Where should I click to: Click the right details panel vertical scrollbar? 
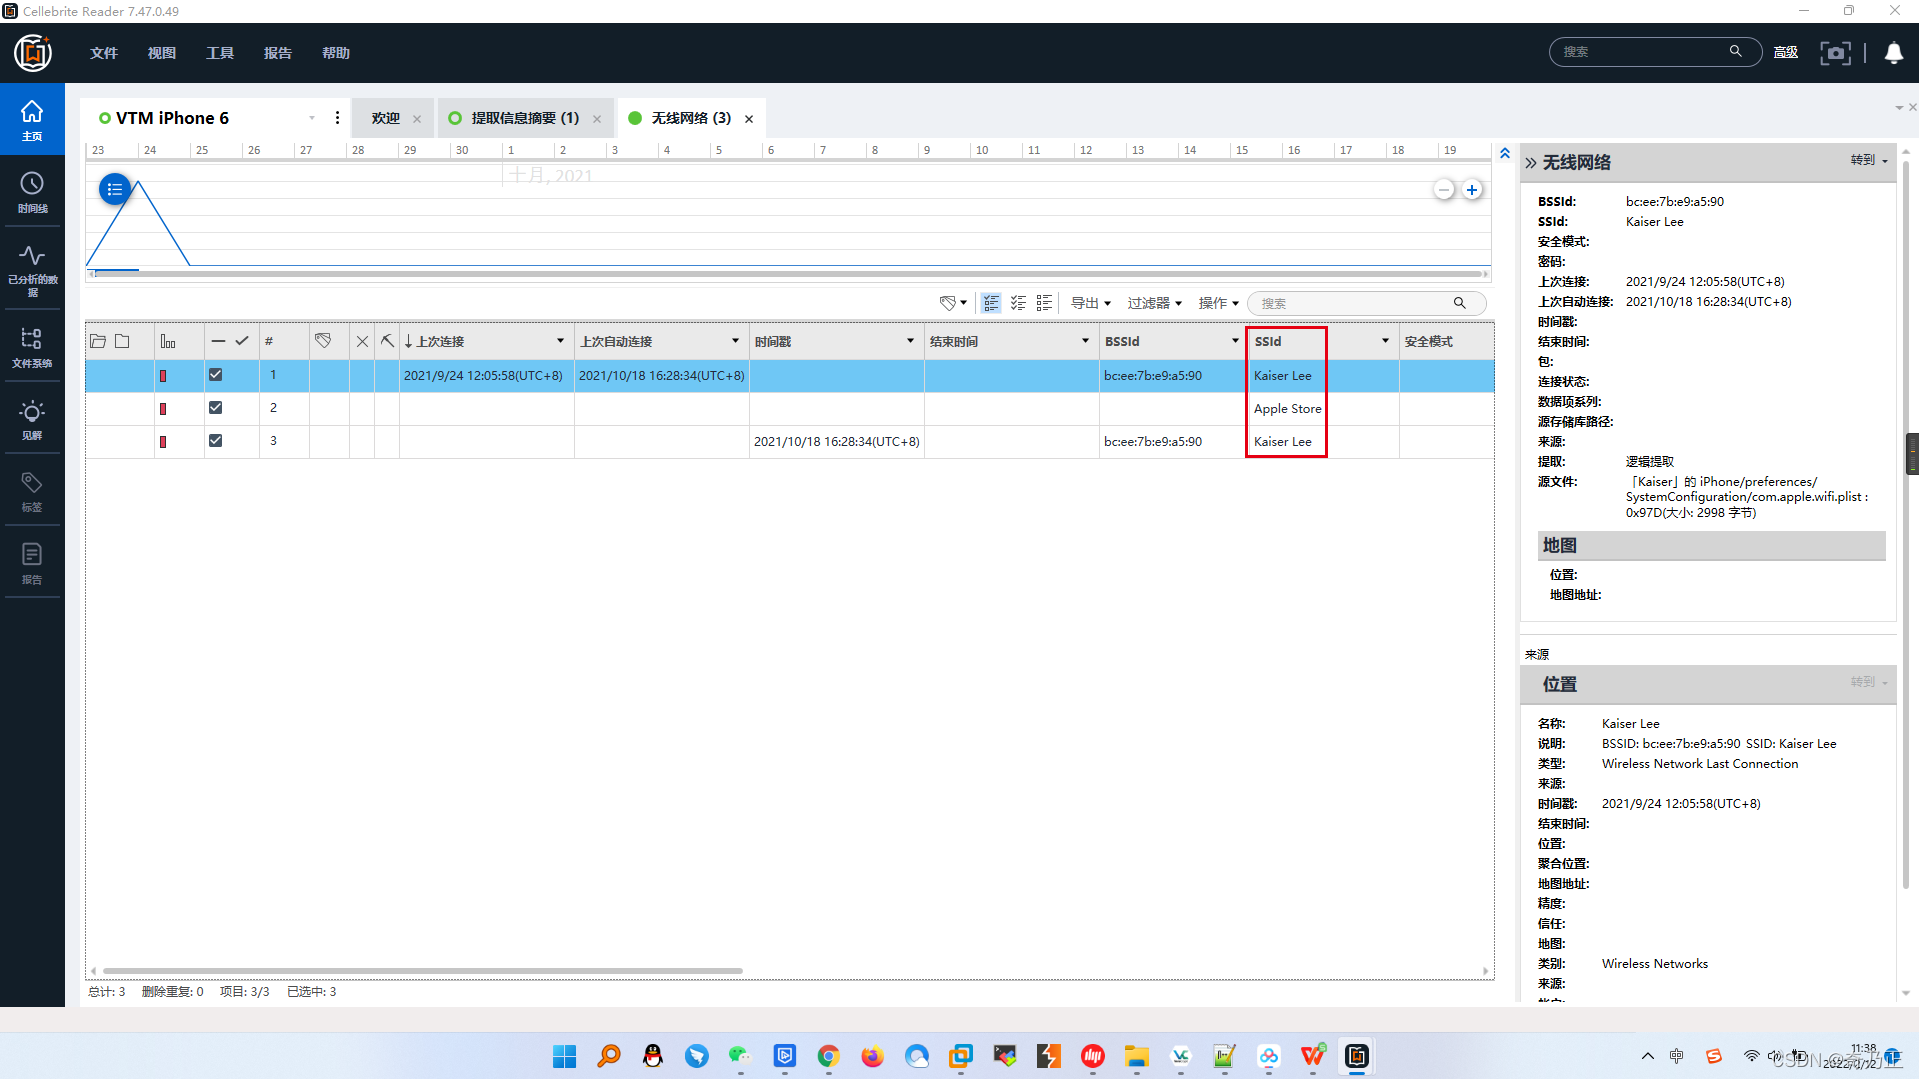pos(1906,525)
